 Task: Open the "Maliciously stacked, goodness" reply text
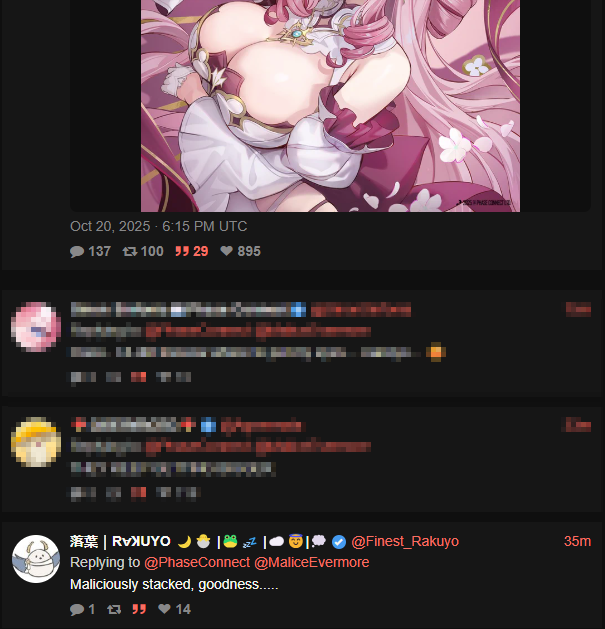point(174,584)
